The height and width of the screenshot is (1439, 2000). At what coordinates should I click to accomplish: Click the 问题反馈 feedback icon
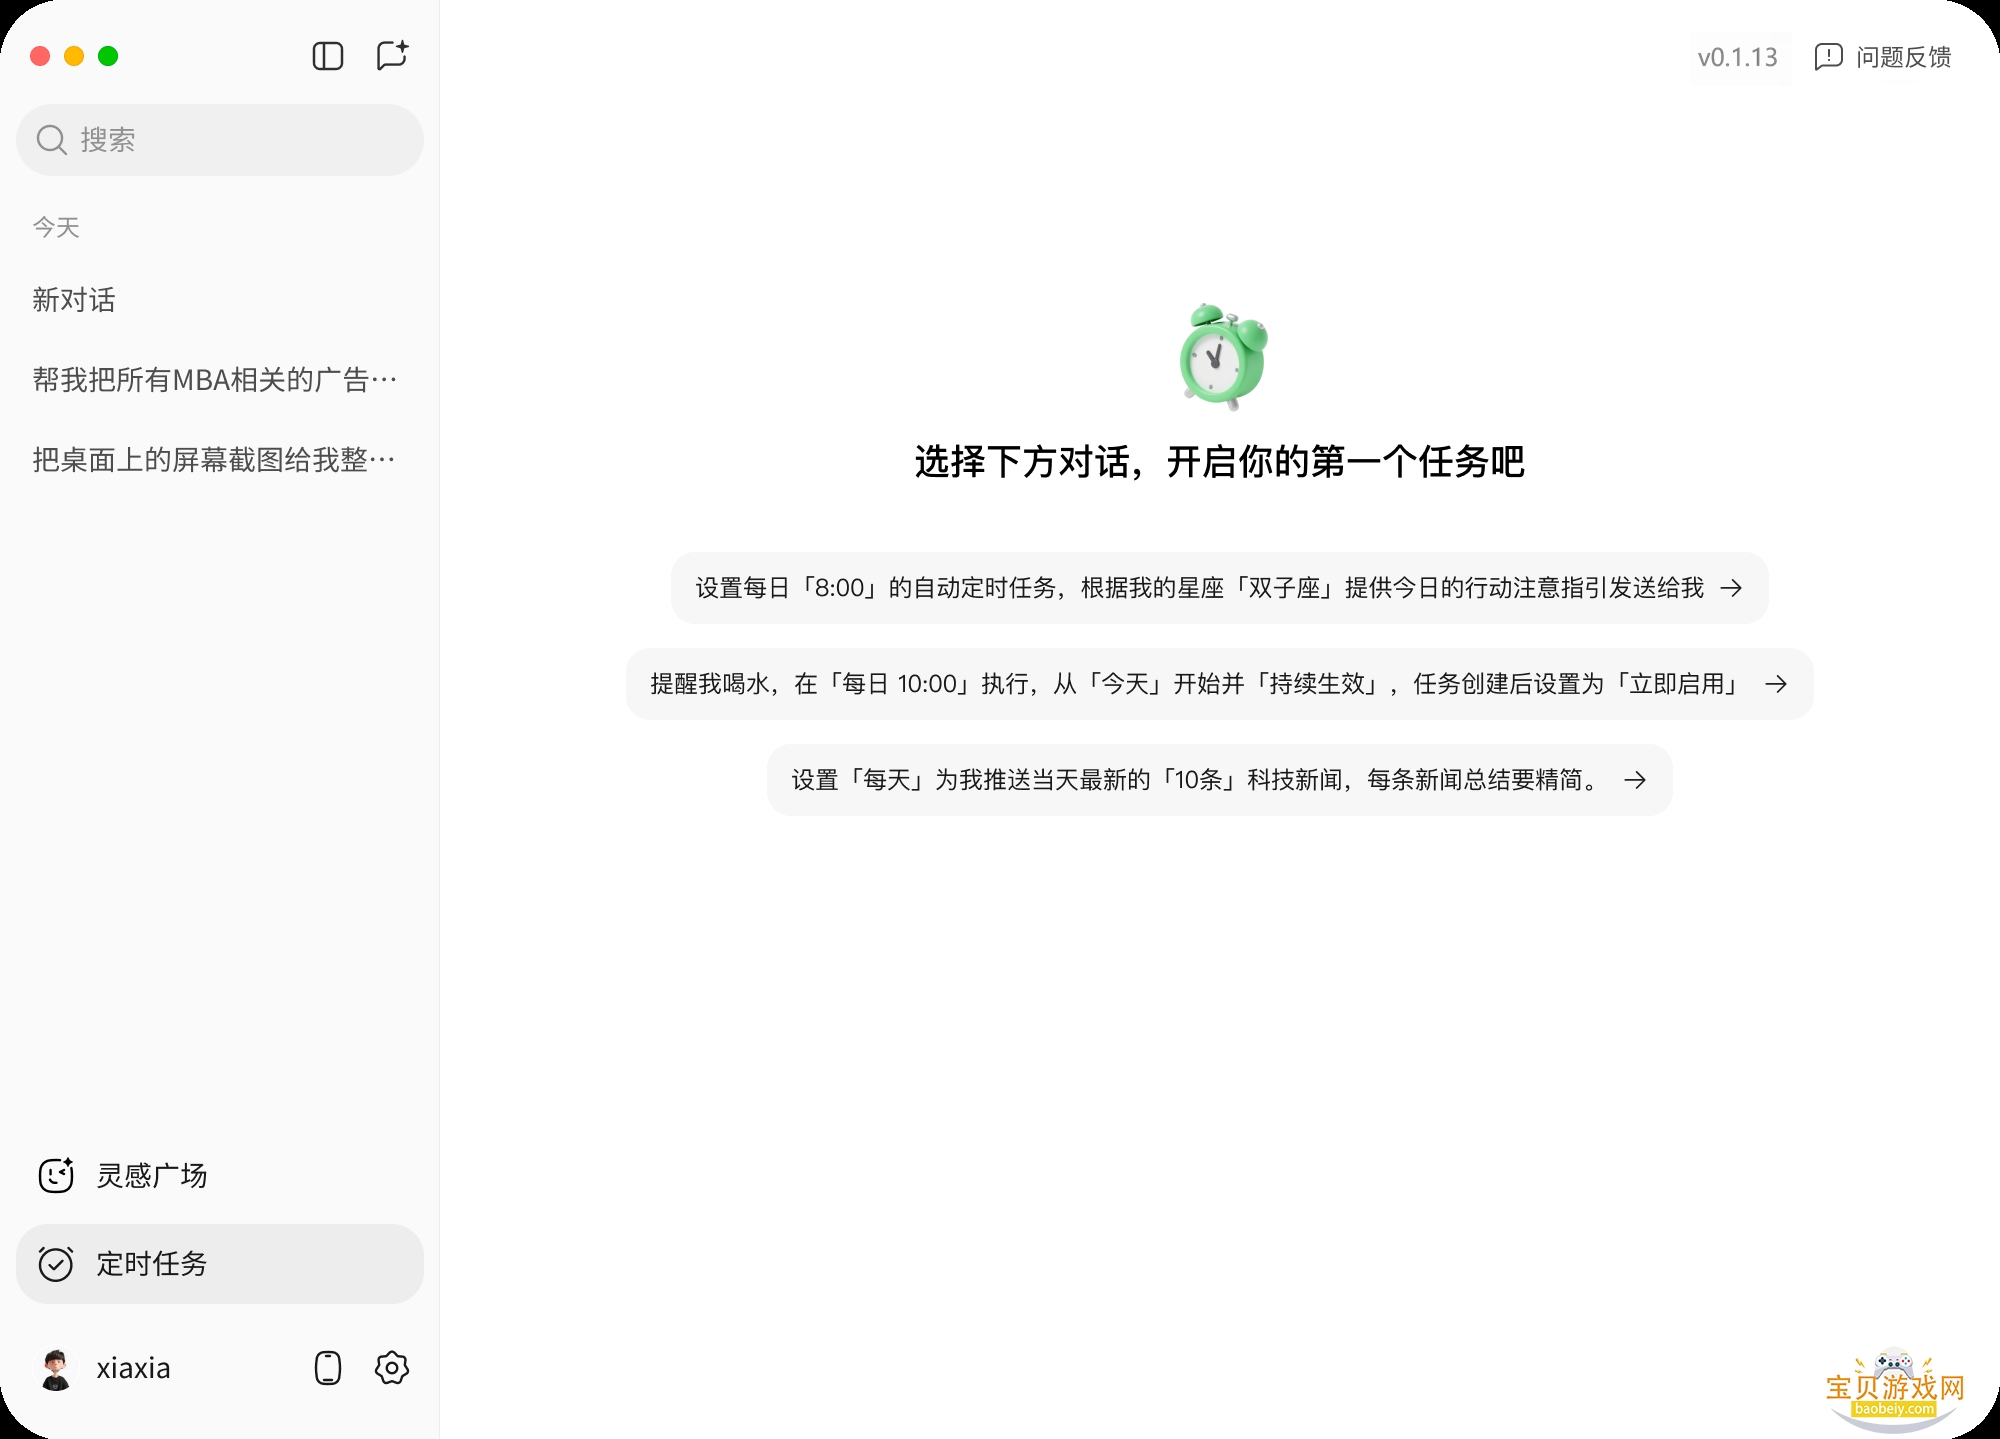1828,57
